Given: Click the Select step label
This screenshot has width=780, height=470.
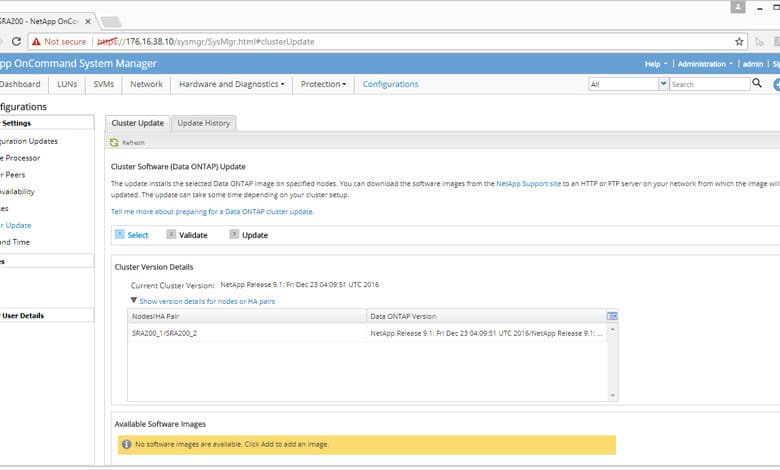Looking at the screenshot, I should (138, 235).
